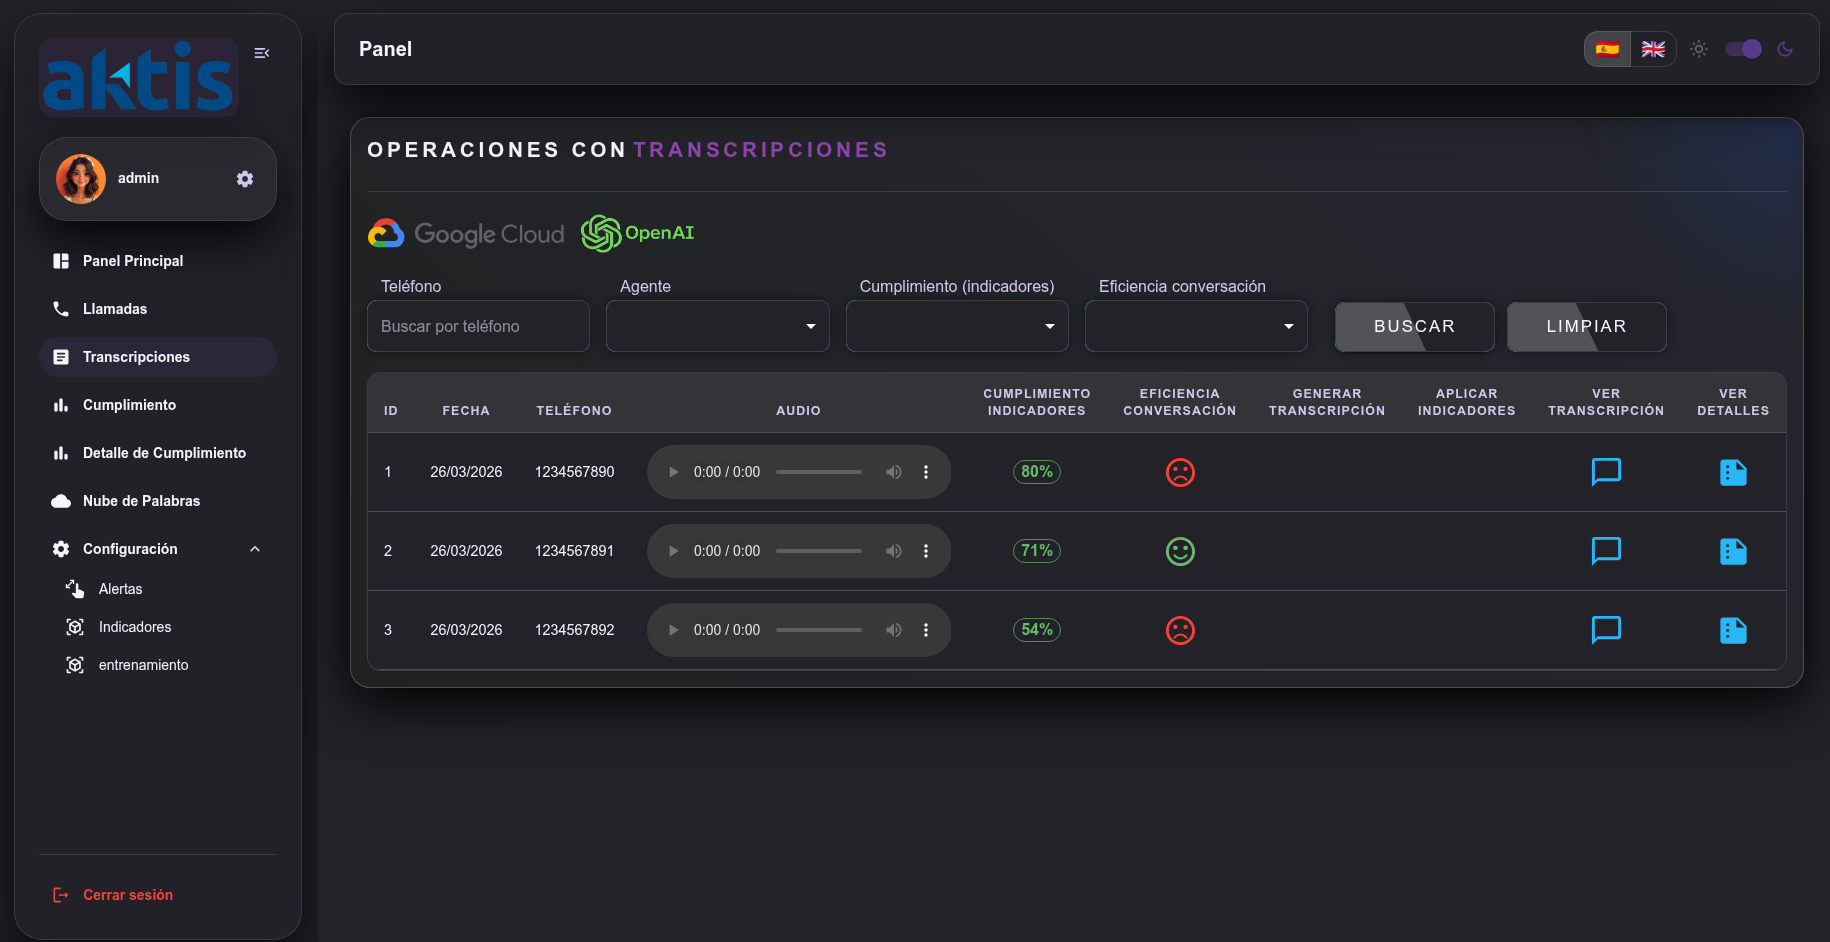Click the TELÉFONO column header
The height and width of the screenshot is (942, 1830).
coord(574,411)
